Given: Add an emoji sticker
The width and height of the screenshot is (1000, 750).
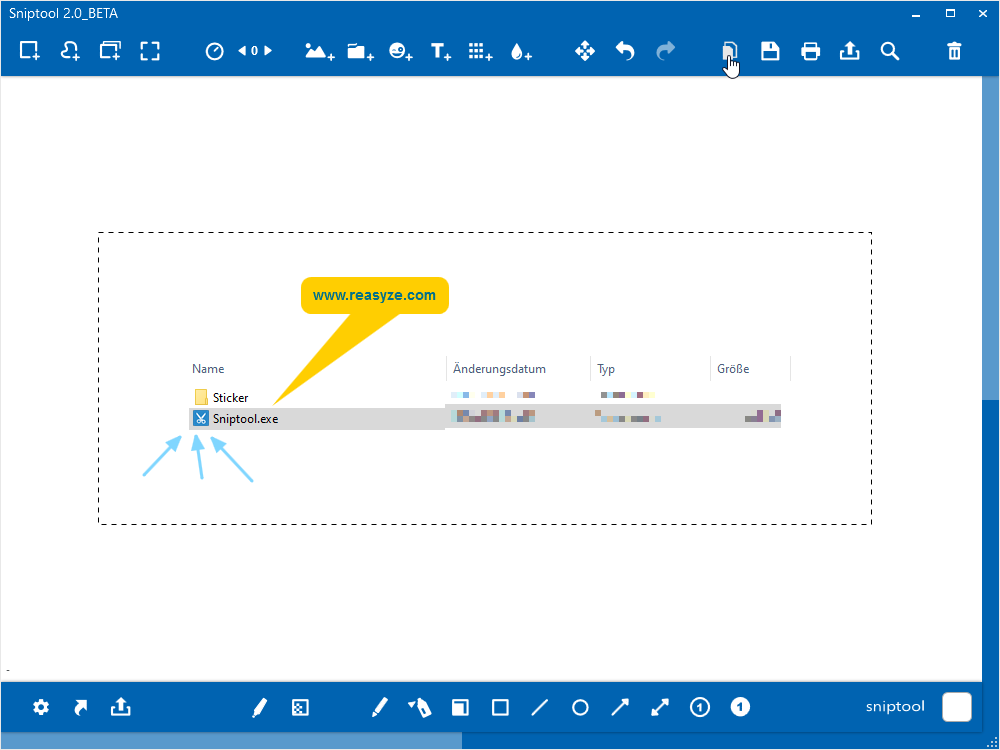Looking at the screenshot, I should pos(400,50).
